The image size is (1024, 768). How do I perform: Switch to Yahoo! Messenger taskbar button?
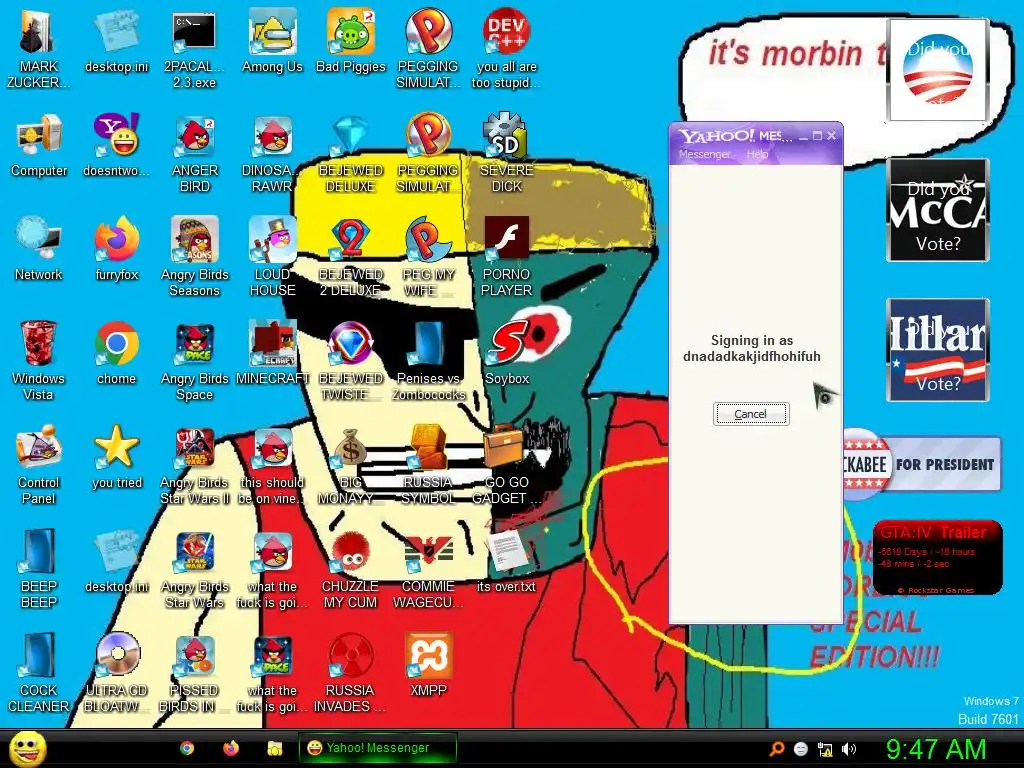click(x=377, y=748)
